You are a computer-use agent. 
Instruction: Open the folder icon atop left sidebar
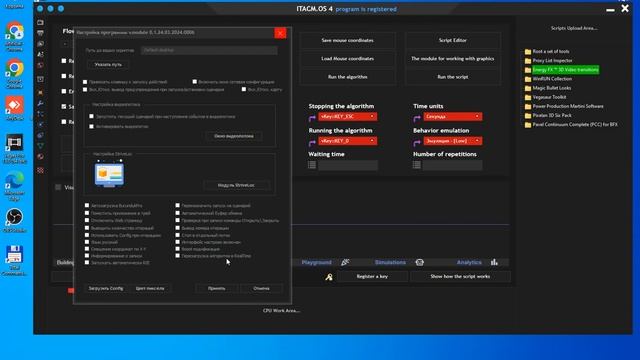tap(40, 22)
